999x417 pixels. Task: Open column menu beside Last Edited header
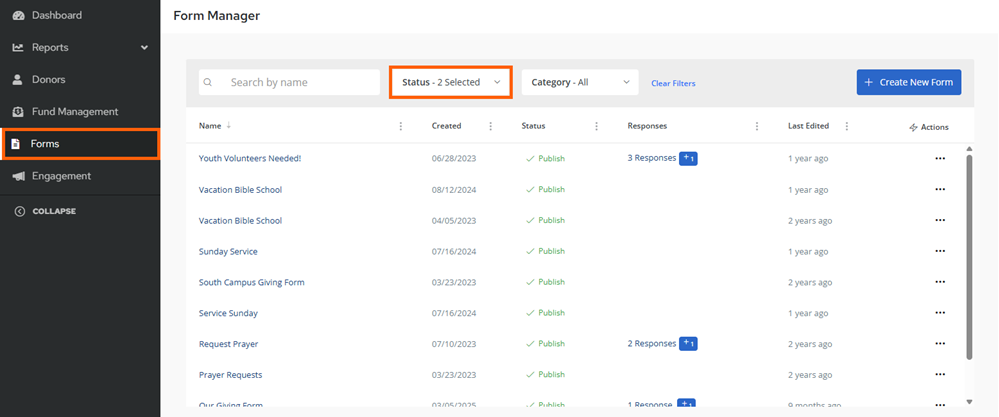click(847, 126)
